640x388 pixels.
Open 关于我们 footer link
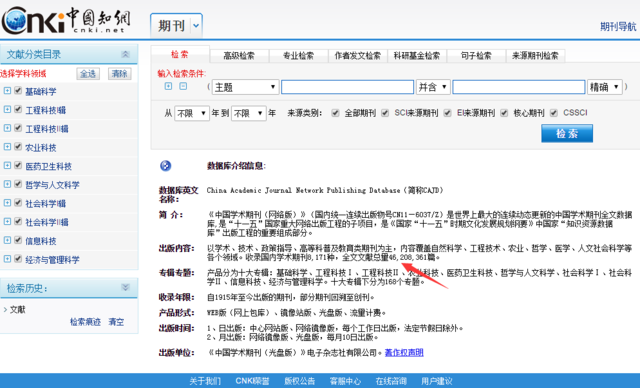coord(205,381)
